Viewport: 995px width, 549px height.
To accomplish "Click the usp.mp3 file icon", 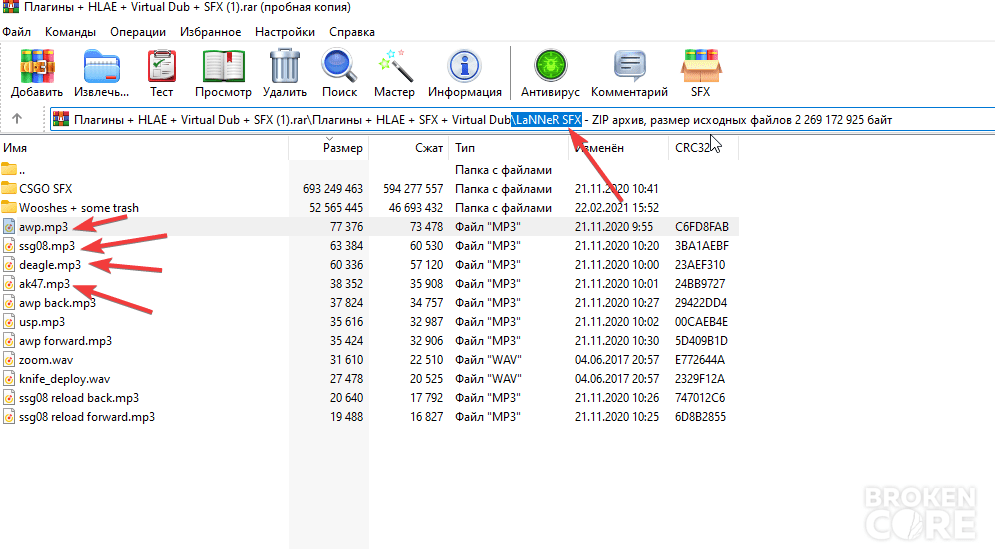I will click(x=9, y=322).
